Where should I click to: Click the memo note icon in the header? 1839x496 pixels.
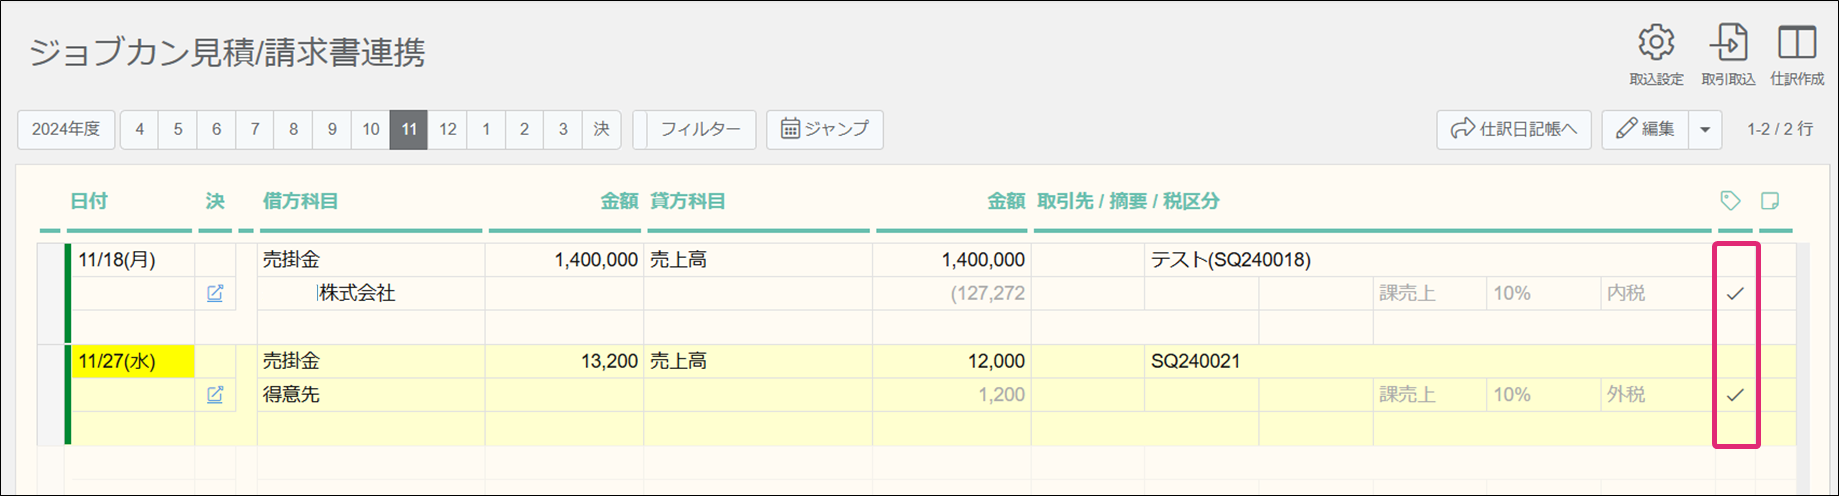click(1770, 201)
